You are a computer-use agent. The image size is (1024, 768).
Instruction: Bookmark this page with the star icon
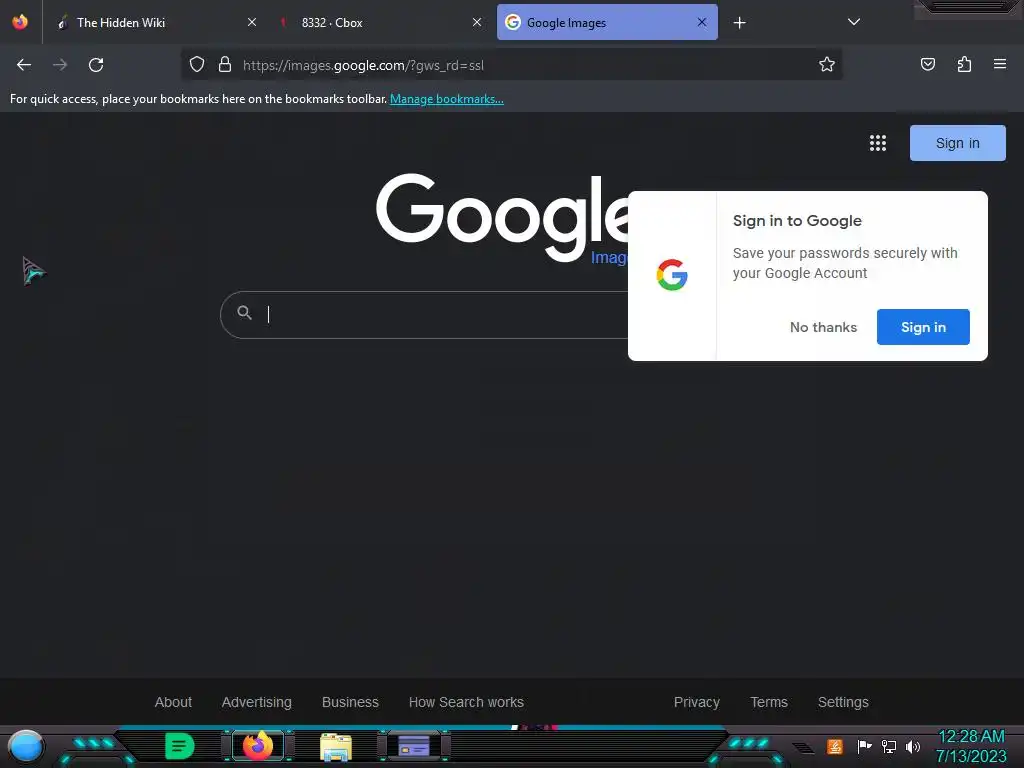click(x=827, y=65)
